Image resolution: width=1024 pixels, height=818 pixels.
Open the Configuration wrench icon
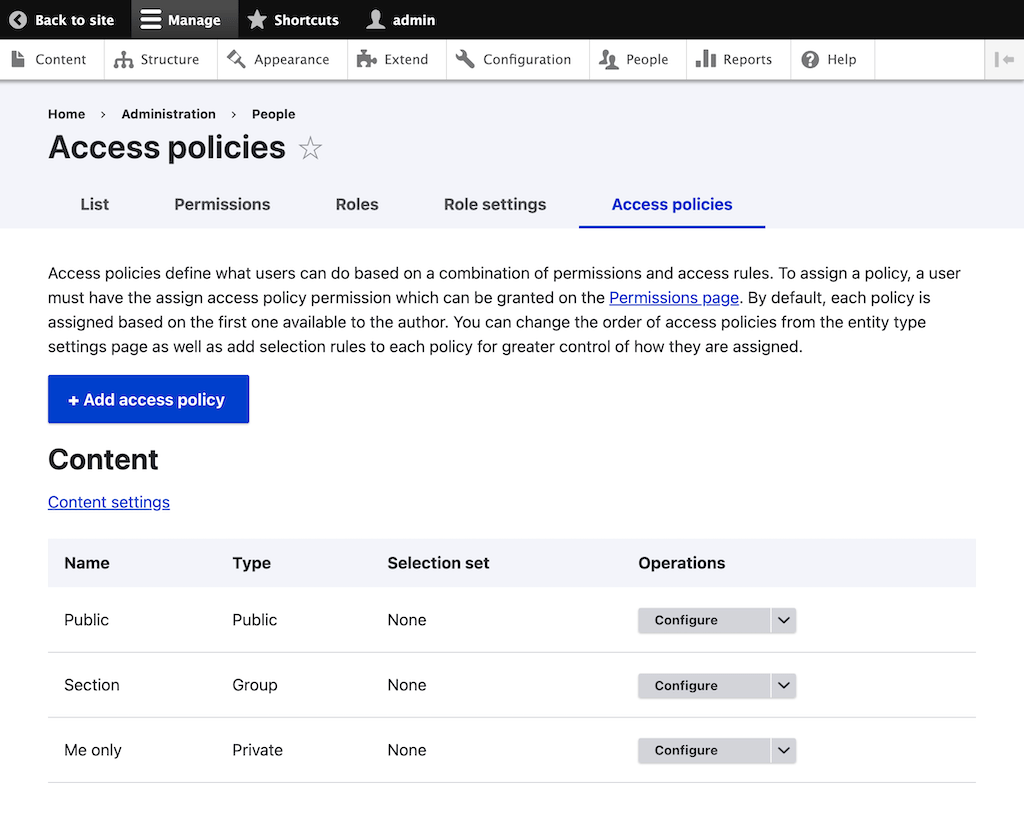coord(465,60)
